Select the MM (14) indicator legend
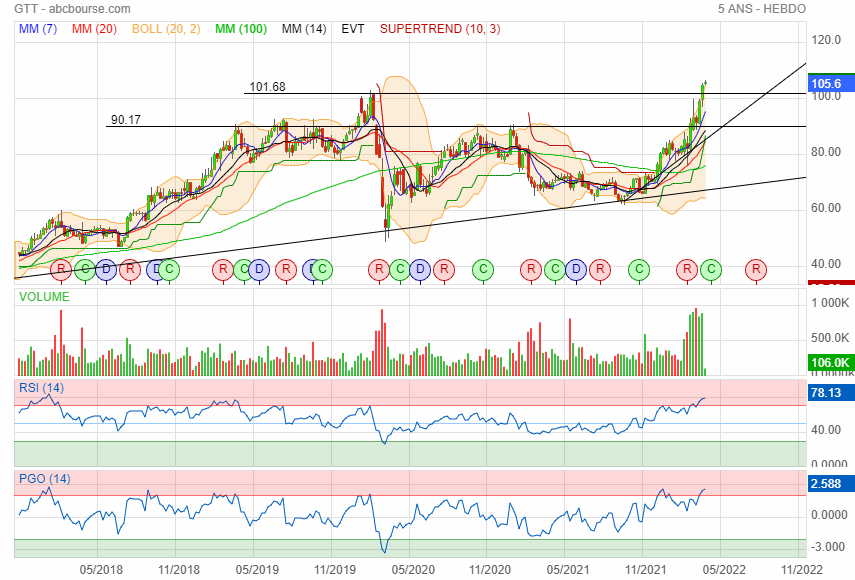This screenshot has height=580, width=855. click(x=304, y=29)
